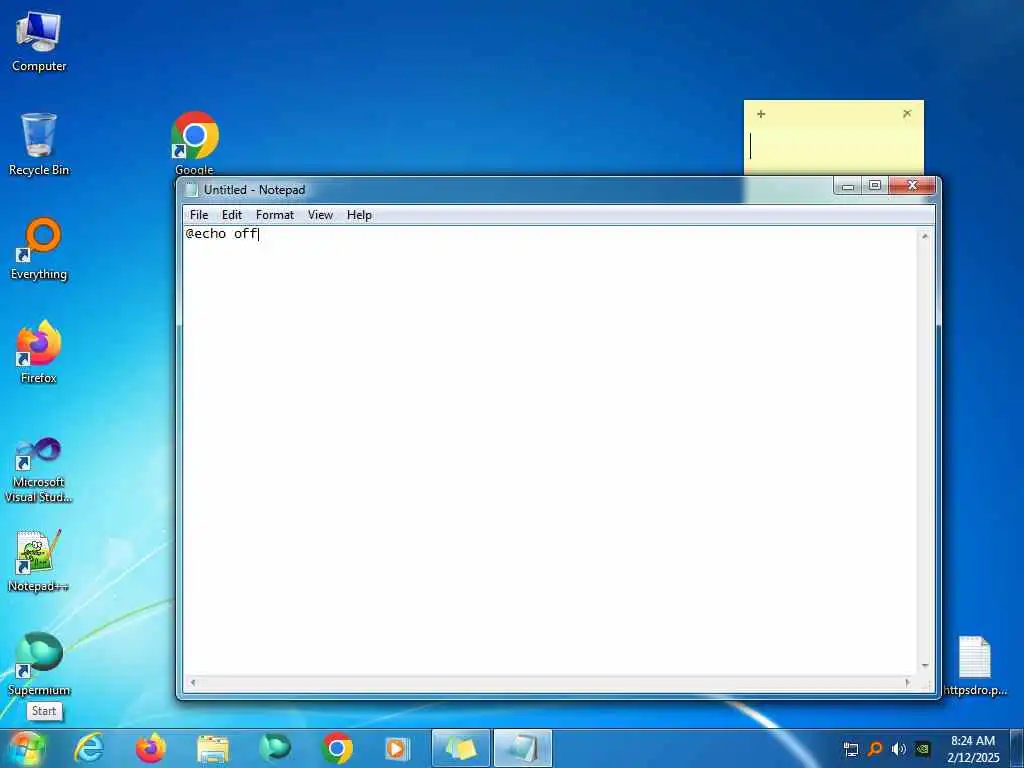Minimize the Notepad window
1024x768 pixels.
click(848, 186)
